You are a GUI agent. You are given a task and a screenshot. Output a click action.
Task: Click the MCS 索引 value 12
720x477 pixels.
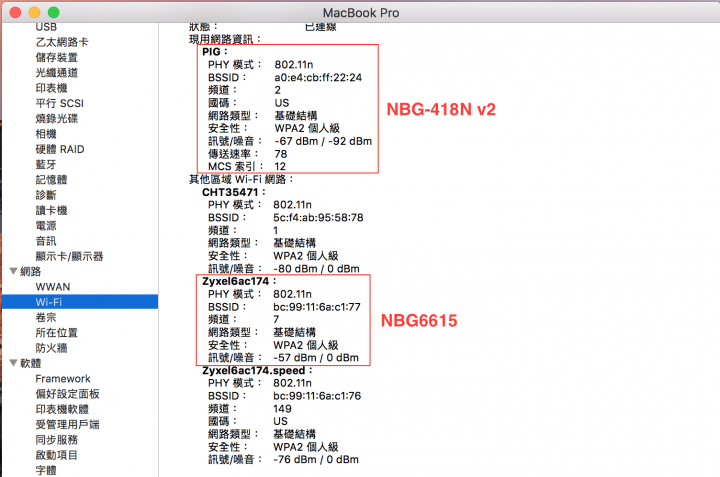pos(280,166)
